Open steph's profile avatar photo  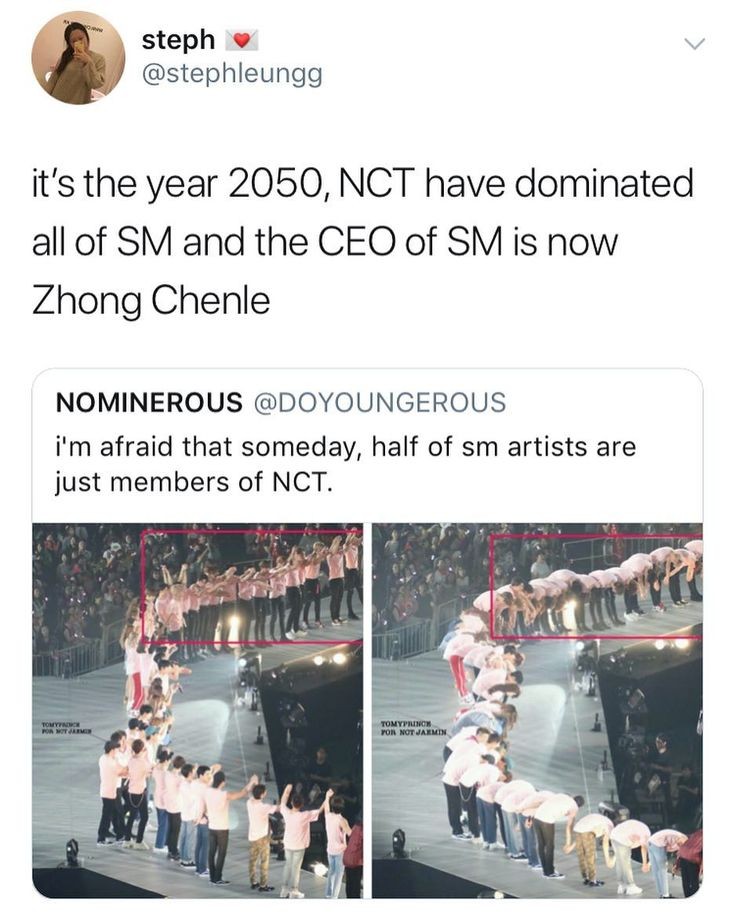[78, 57]
